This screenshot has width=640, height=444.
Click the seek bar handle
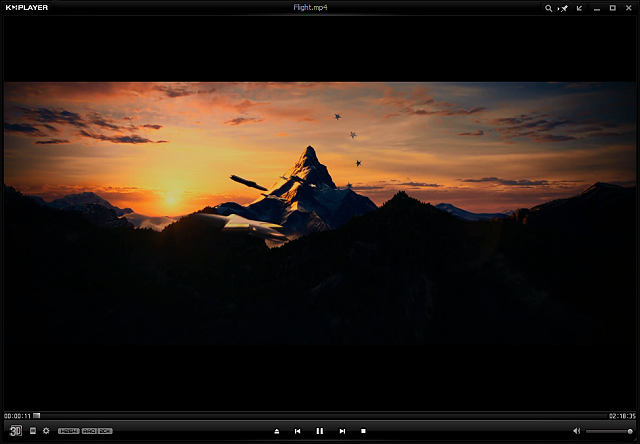[x=37, y=416]
